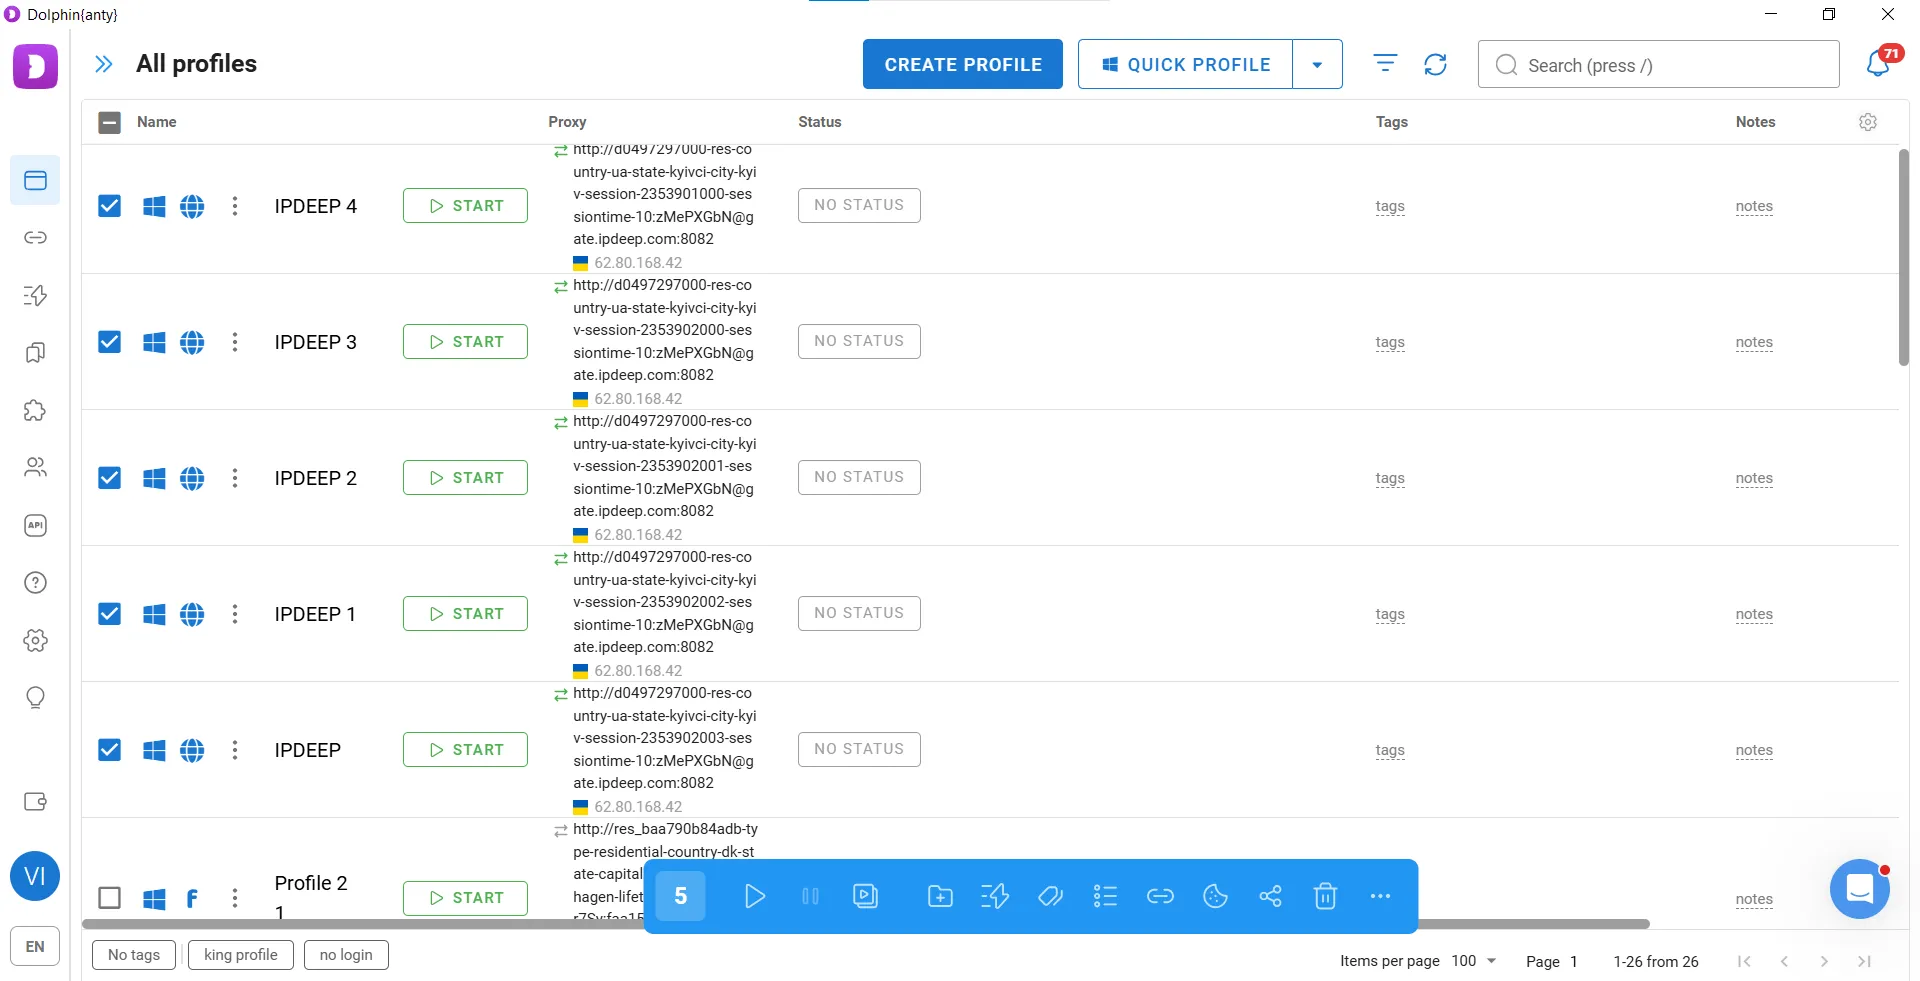
Task: Delete selected profiles with trash icon
Action: (1325, 896)
